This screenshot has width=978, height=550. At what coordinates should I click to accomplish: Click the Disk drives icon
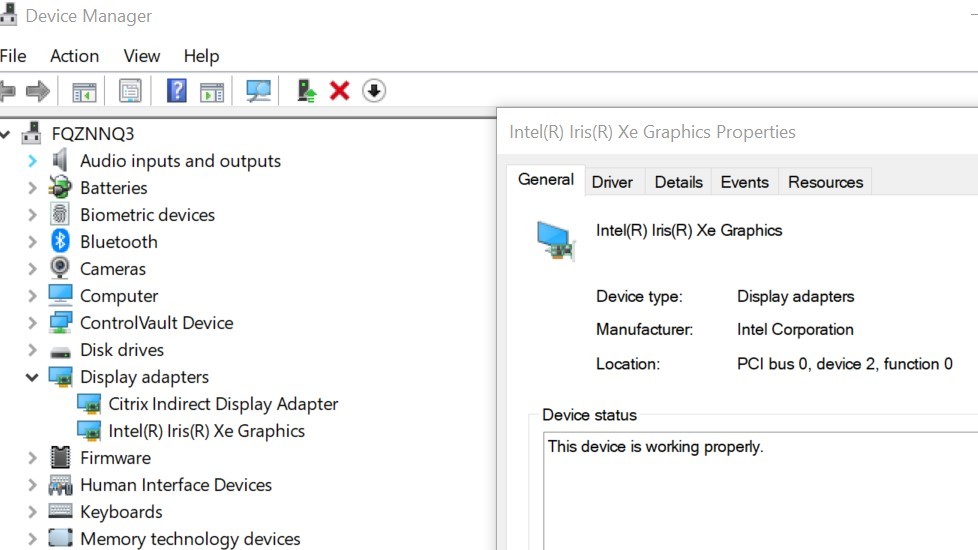[x=60, y=351]
